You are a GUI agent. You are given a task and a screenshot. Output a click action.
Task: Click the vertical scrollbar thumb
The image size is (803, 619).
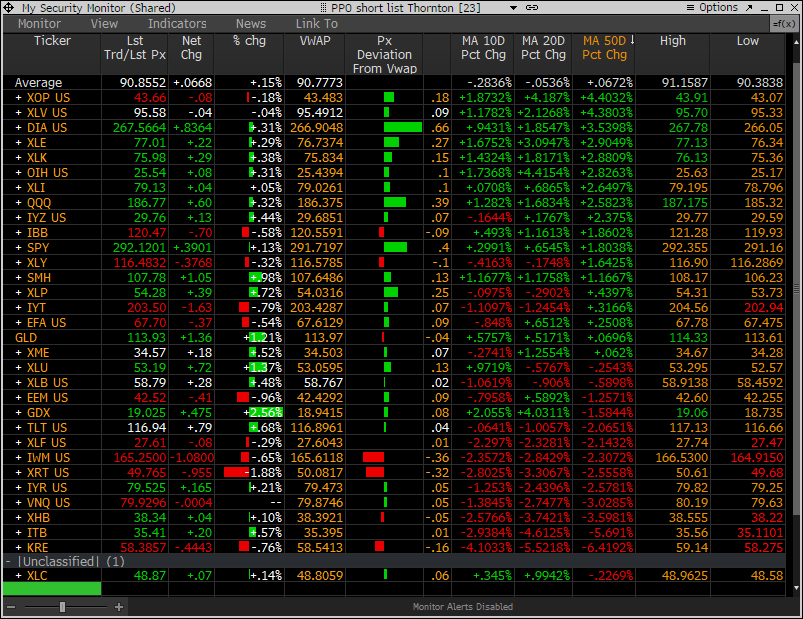point(796,289)
